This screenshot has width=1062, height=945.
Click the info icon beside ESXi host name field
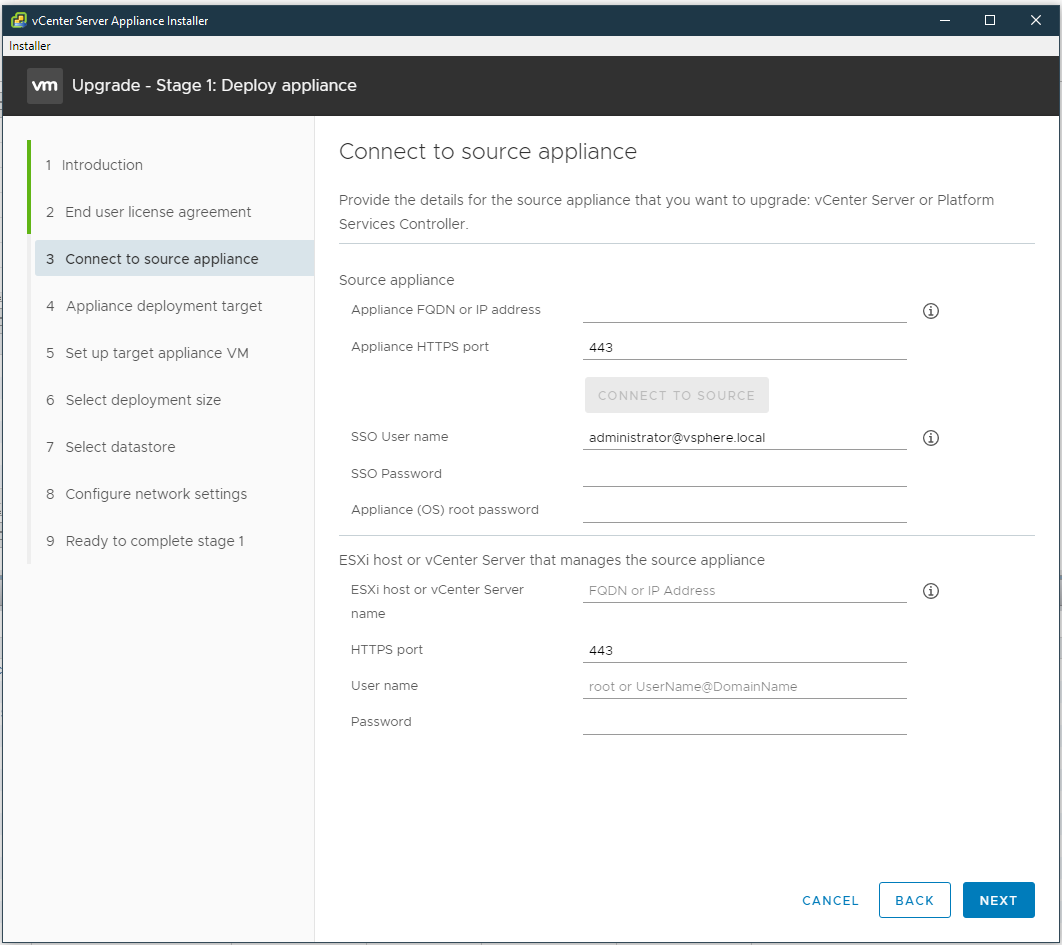931,591
